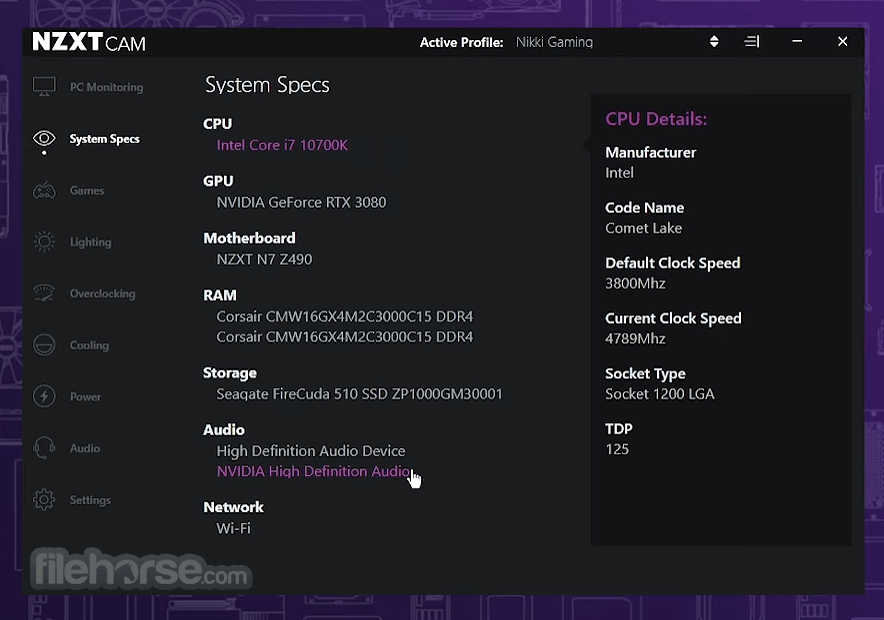This screenshot has height=620, width=884.
Task: Click the Power lightning bolt icon
Action: point(44,396)
